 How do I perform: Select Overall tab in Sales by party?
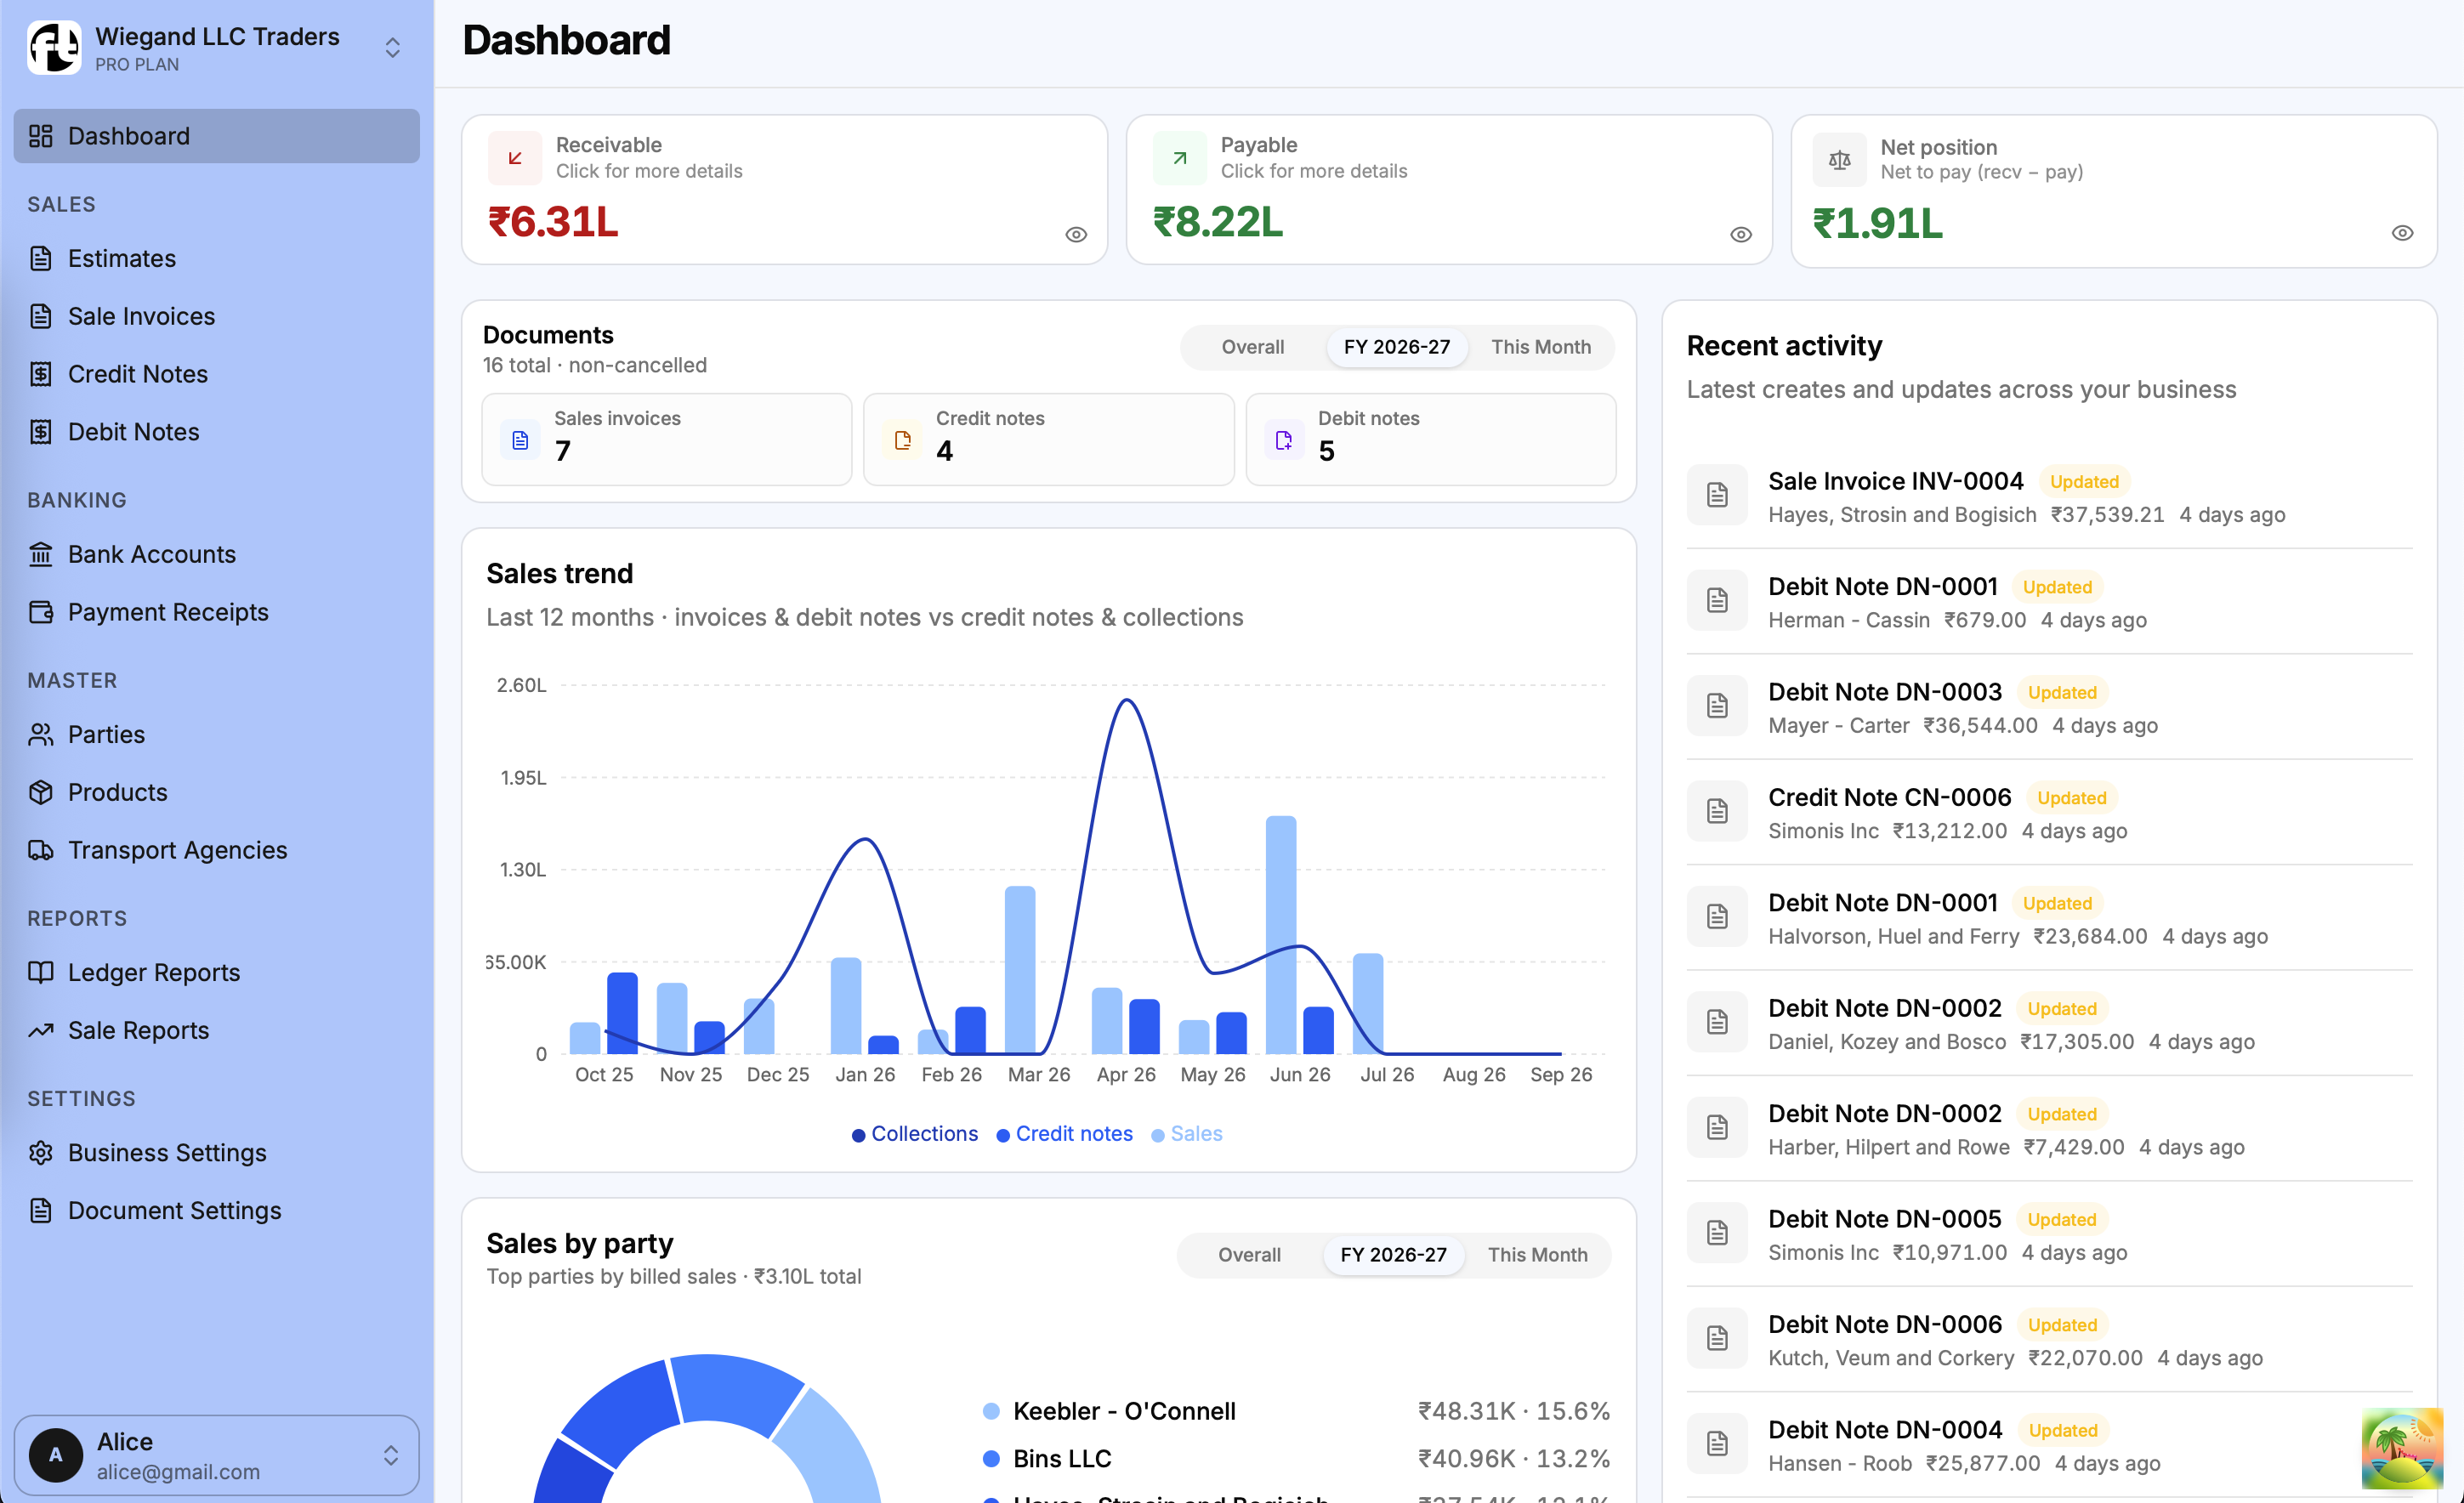click(1249, 1255)
